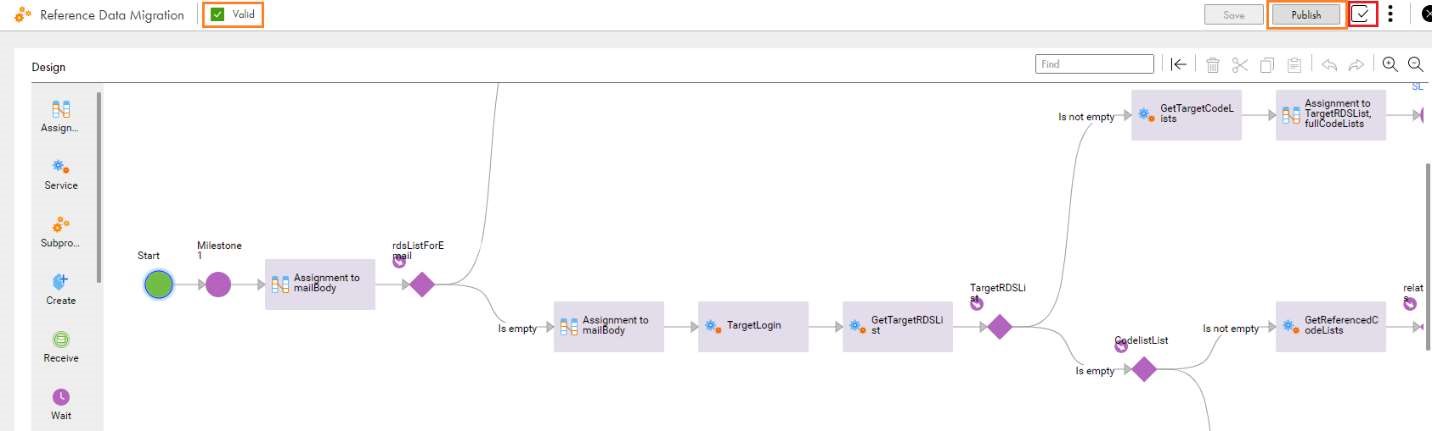Image resolution: width=1432 pixels, height=431 pixels.
Task: Click the Design panel heading
Action: [48, 67]
